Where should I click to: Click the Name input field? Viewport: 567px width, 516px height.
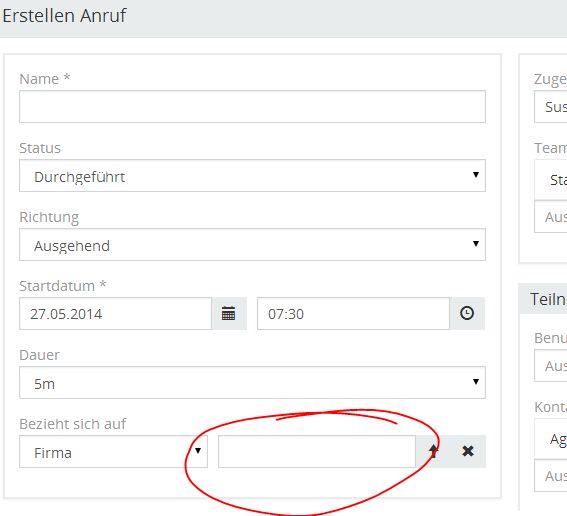click(x=252, y=107)
